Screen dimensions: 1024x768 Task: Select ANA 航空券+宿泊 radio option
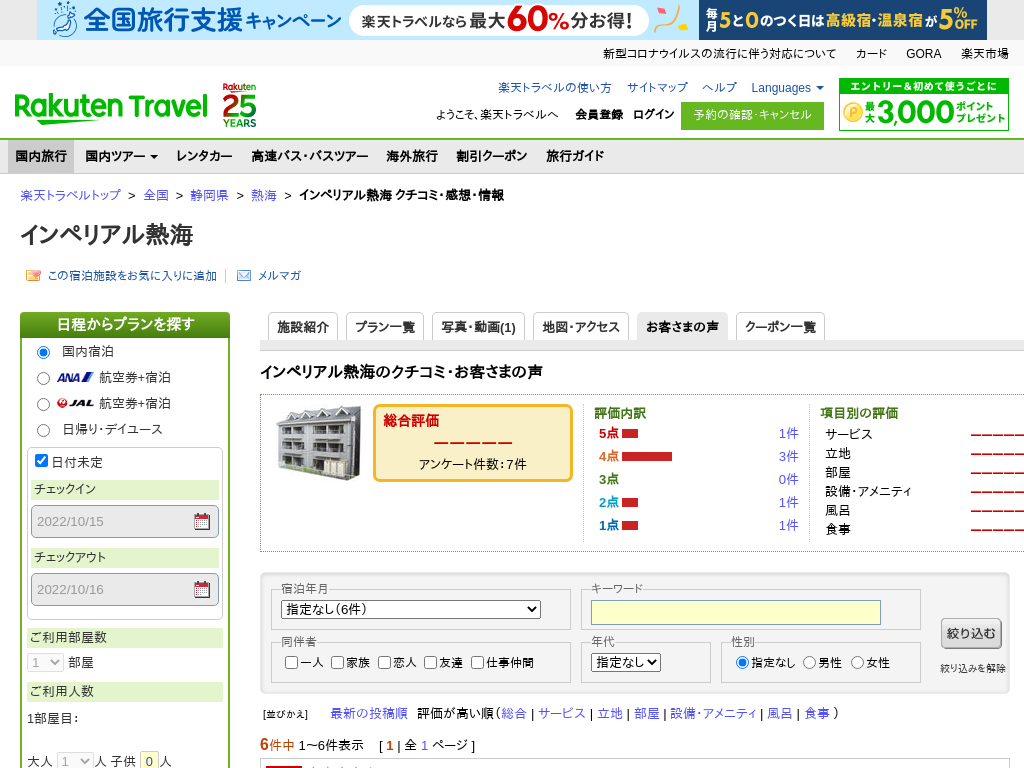pyautogui.click(x=44, y=378)
